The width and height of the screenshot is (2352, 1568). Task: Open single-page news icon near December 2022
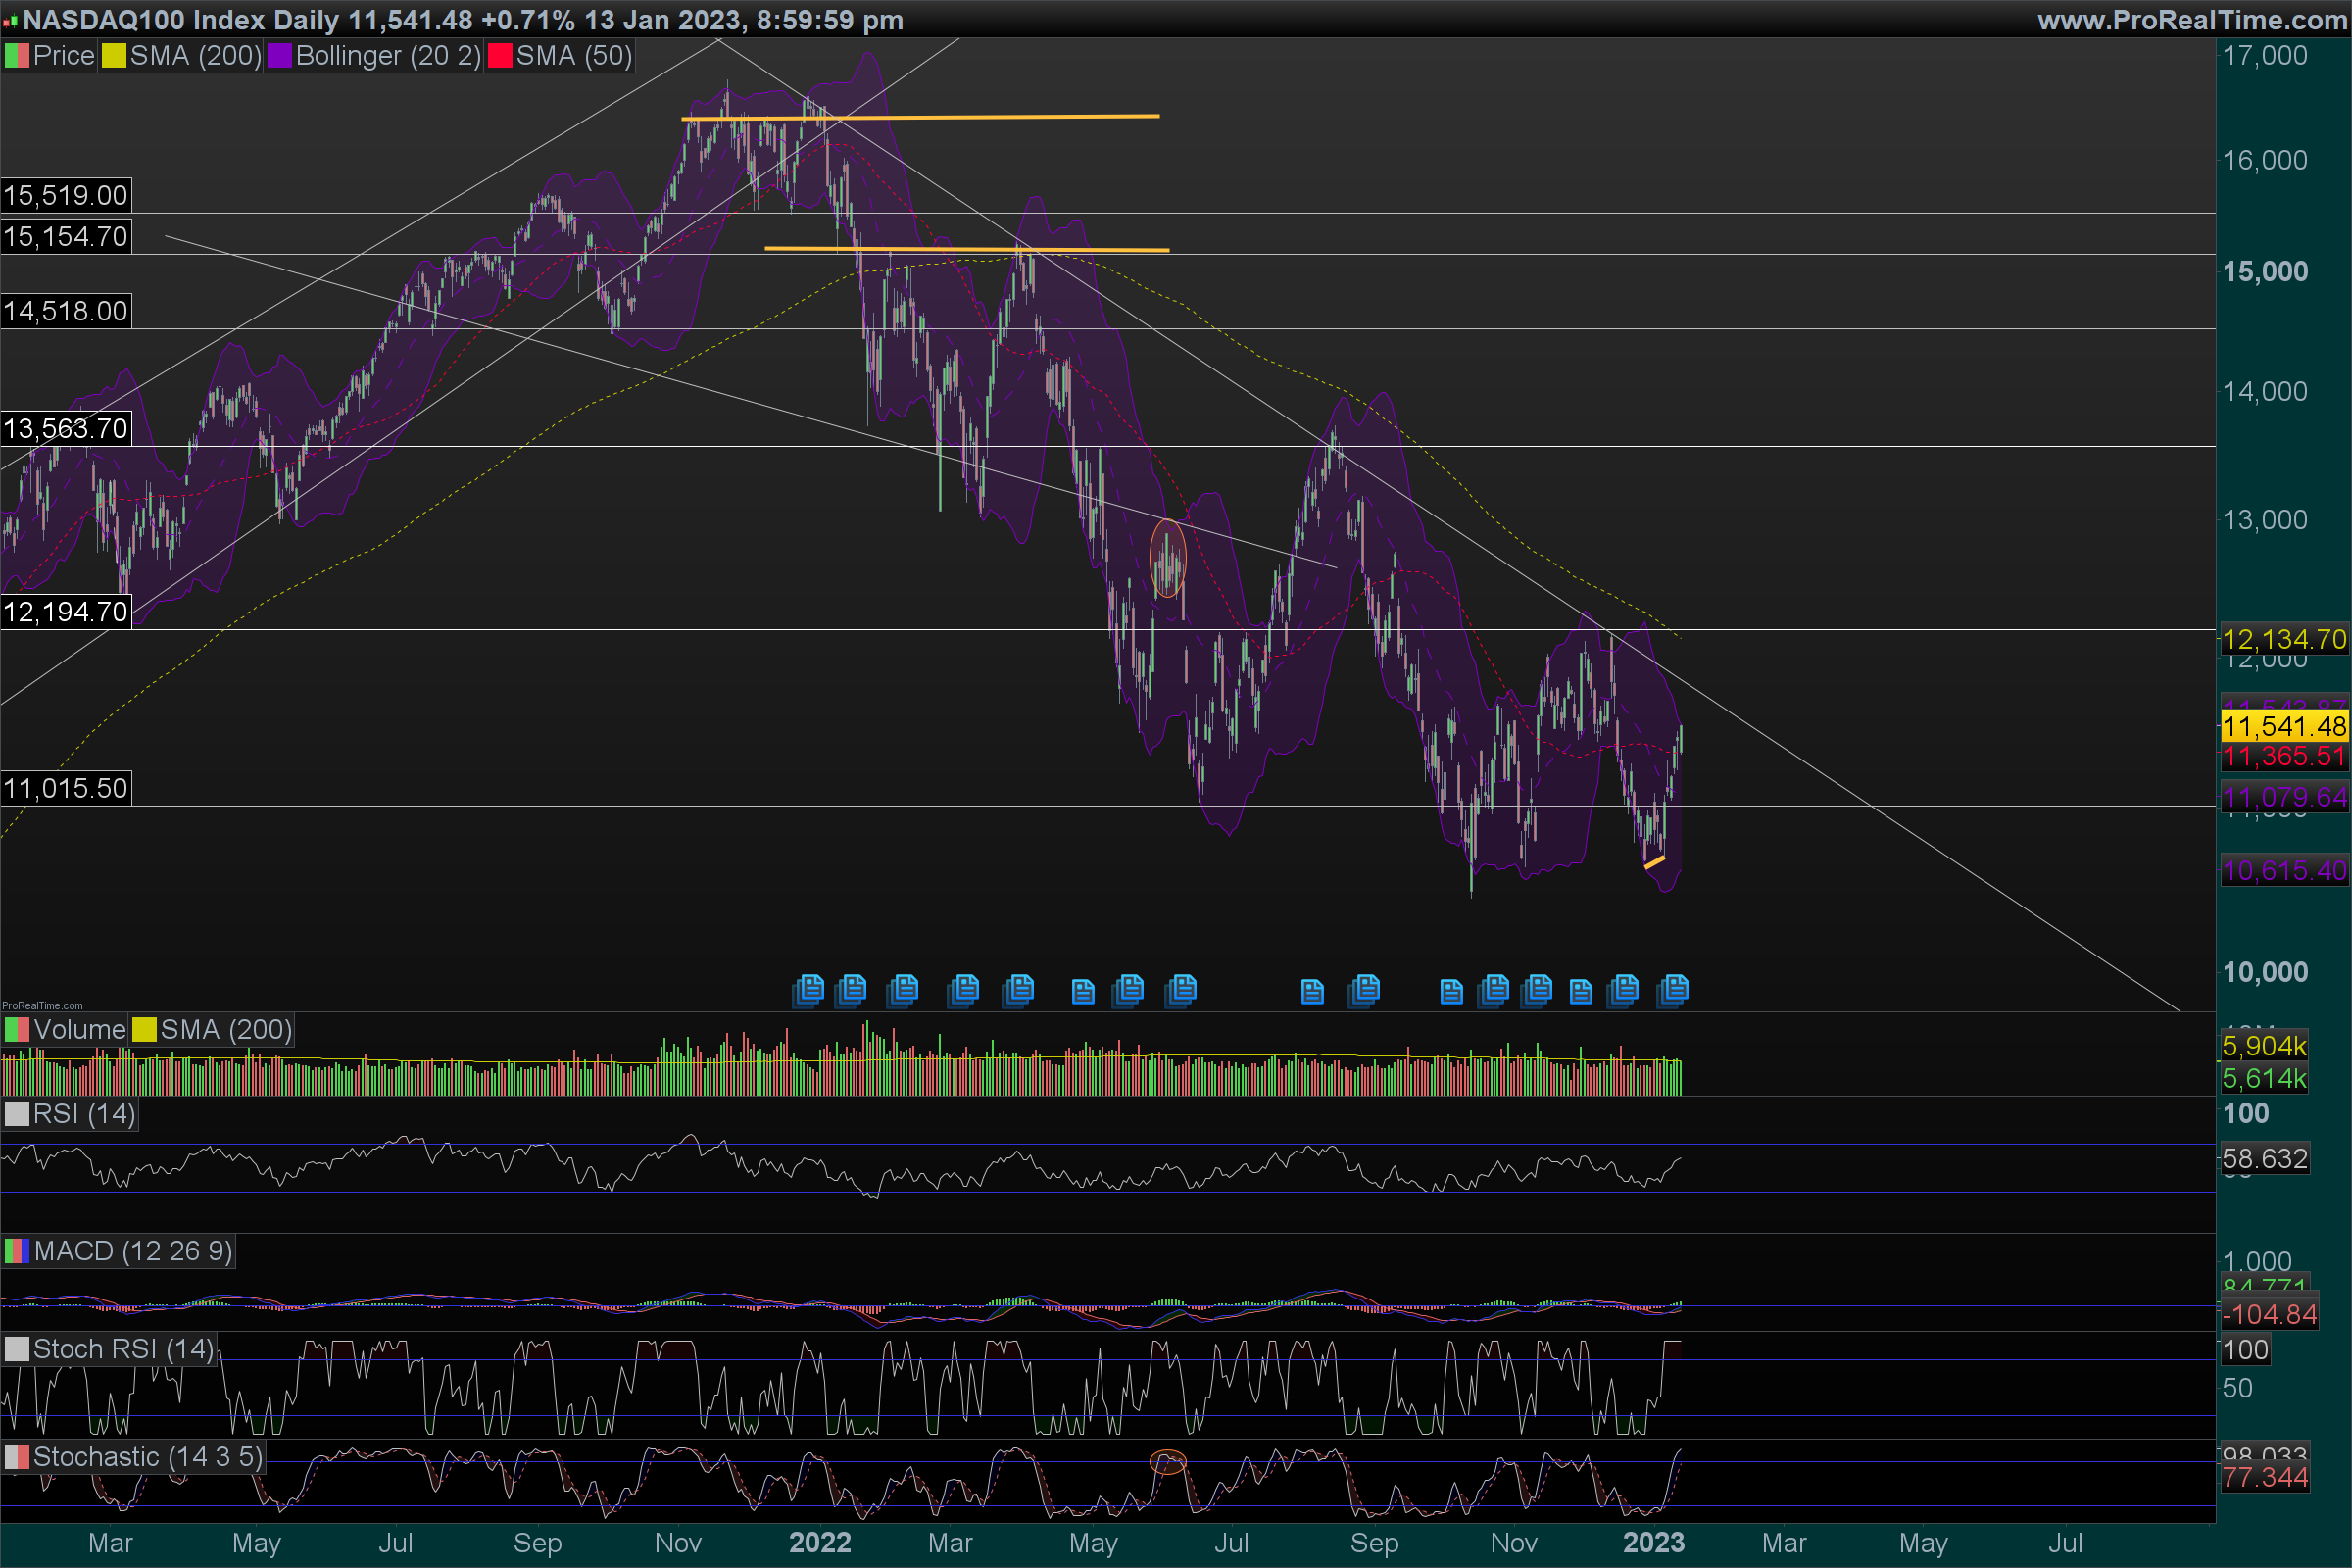pyautogui.click(x=1580, y=992)
